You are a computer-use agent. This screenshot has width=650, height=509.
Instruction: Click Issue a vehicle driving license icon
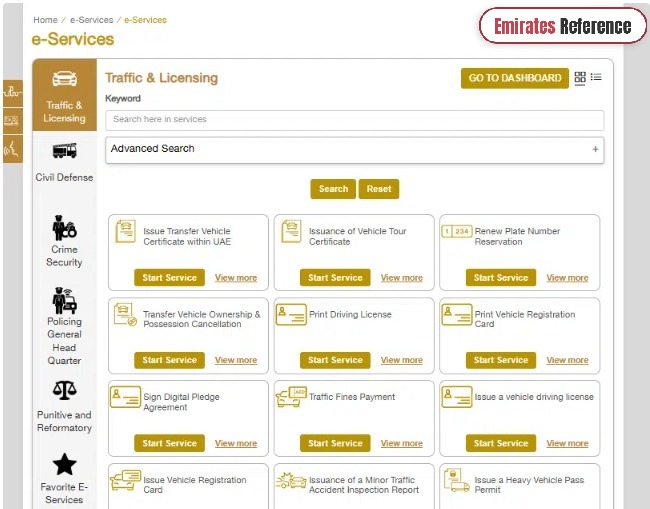(x=457, y=397)
